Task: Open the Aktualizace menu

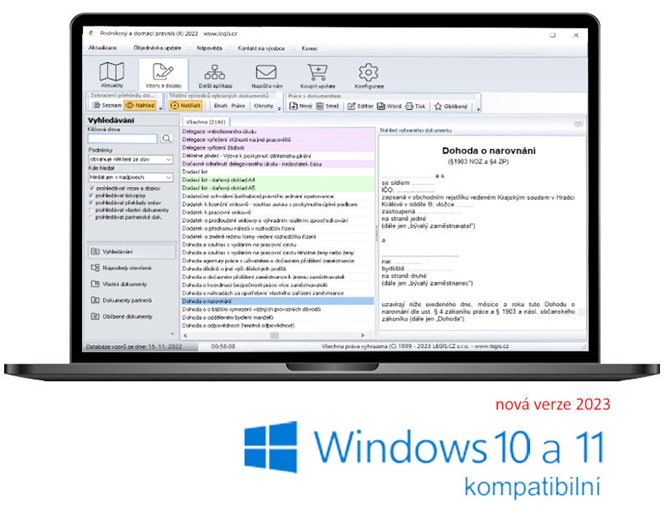Action: click(103, 48)
